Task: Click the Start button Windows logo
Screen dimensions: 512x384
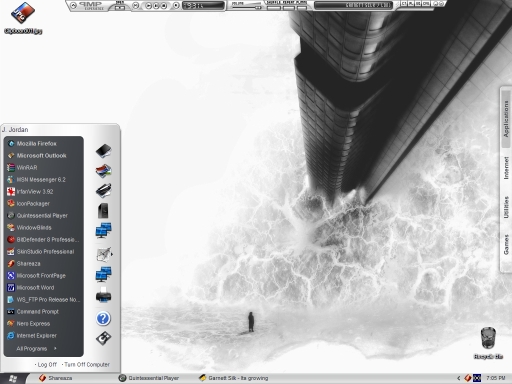Action: 13,378
